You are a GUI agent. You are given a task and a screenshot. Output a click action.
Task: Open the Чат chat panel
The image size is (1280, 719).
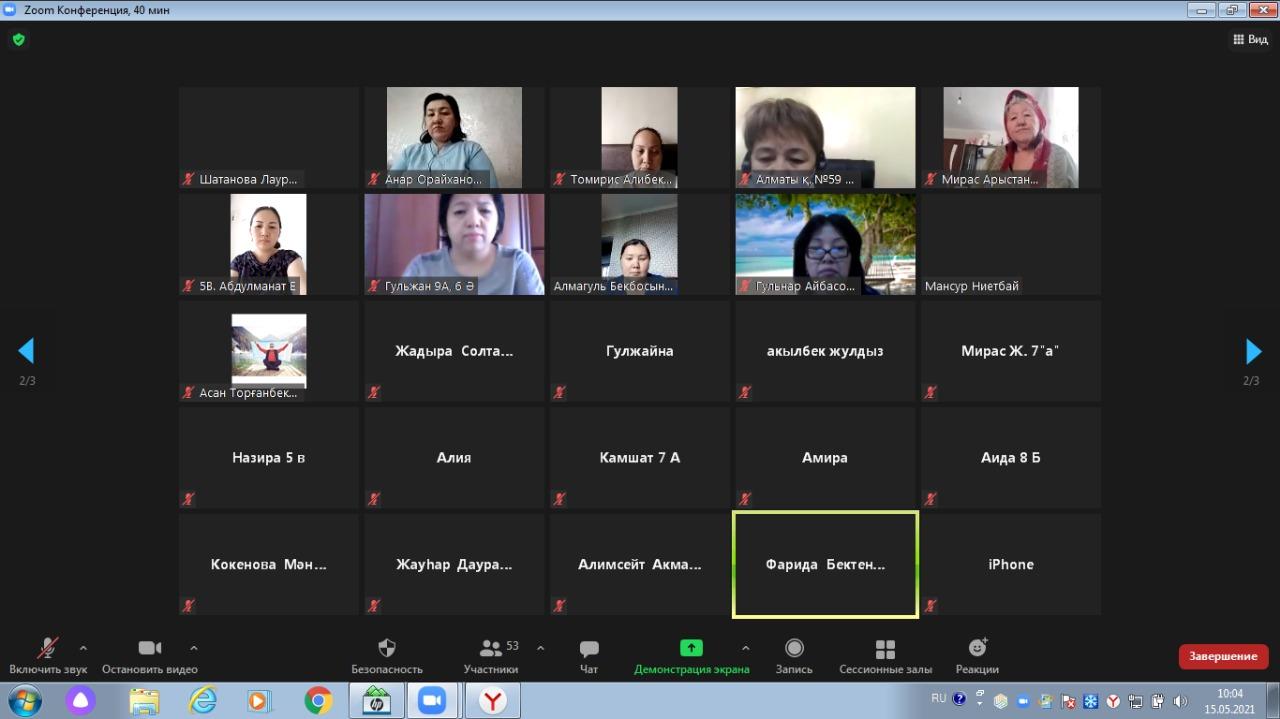[x=589, y=649]
